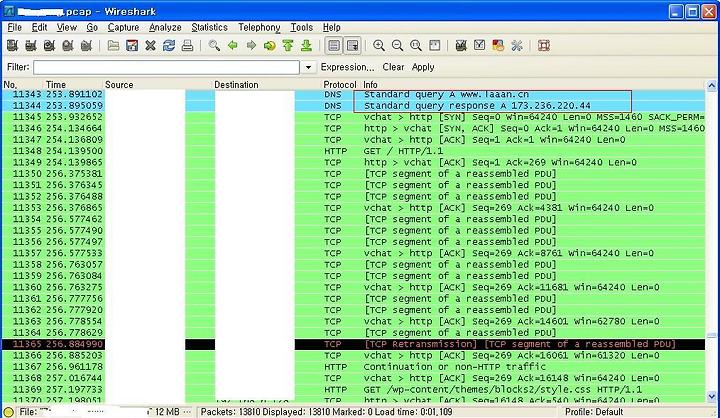Image resolution: width=720 pixels, height=418 pixels.
Task: Close this capture file X icon
Action: point(150,45)
